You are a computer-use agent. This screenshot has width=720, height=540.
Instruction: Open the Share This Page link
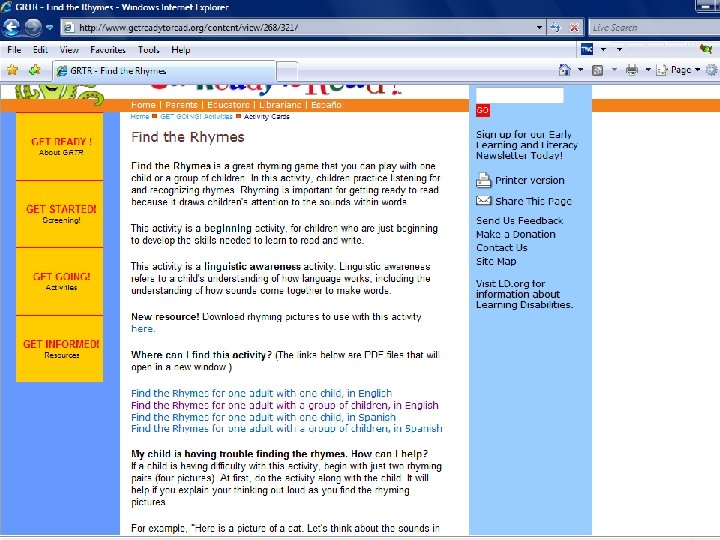pyautogui.click(x=533, y=201)
